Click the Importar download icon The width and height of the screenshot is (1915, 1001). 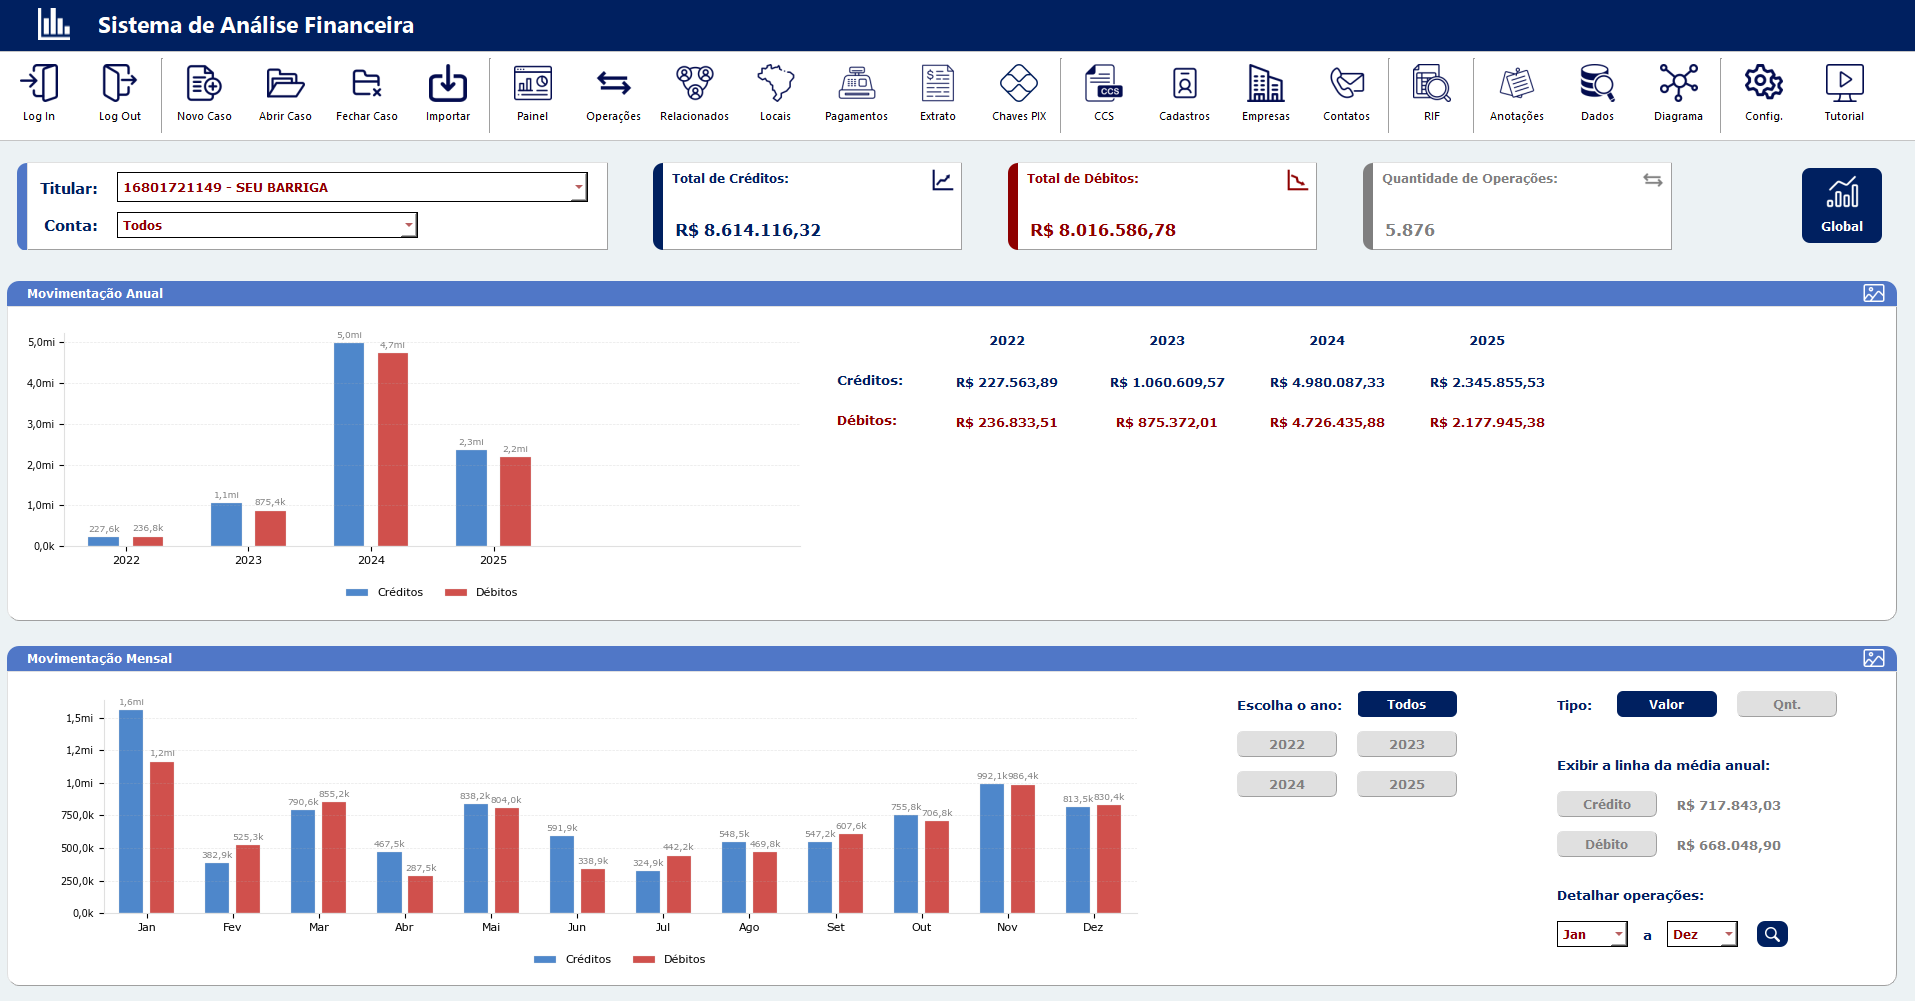(x=448, y=84)
